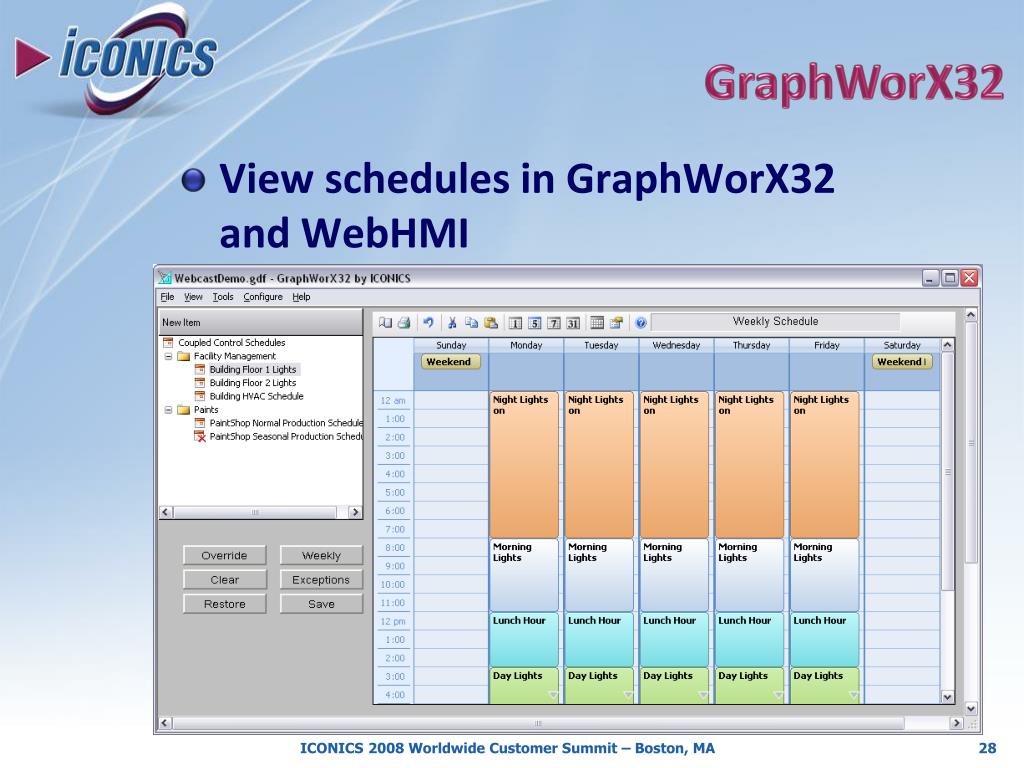The image size is (1024, 768).
Task: Switch to 31-day month view icon
Action: [x=573, y=323]
